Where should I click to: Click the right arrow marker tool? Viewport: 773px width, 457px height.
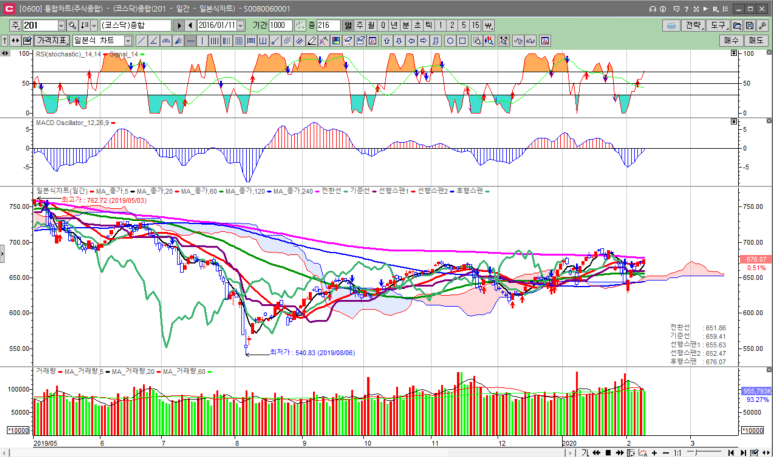[423, 41]
